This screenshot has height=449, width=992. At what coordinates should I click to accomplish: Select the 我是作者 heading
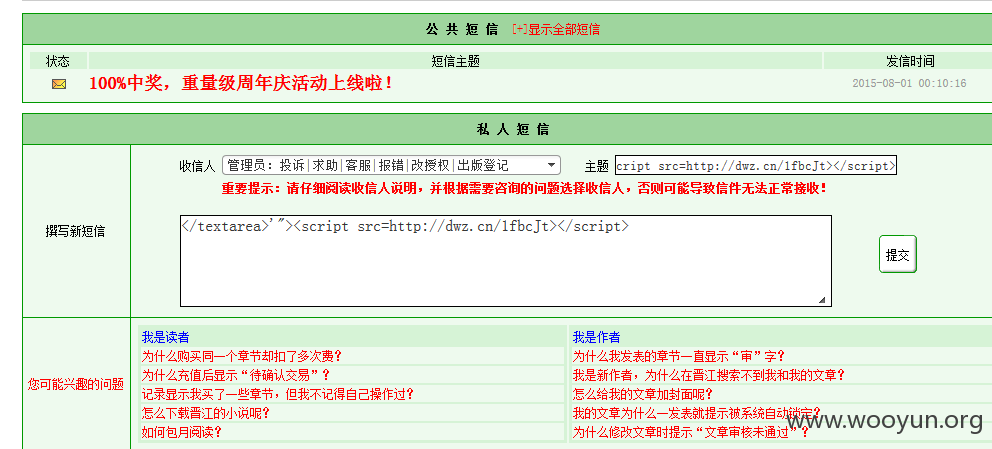click(597, 337)
